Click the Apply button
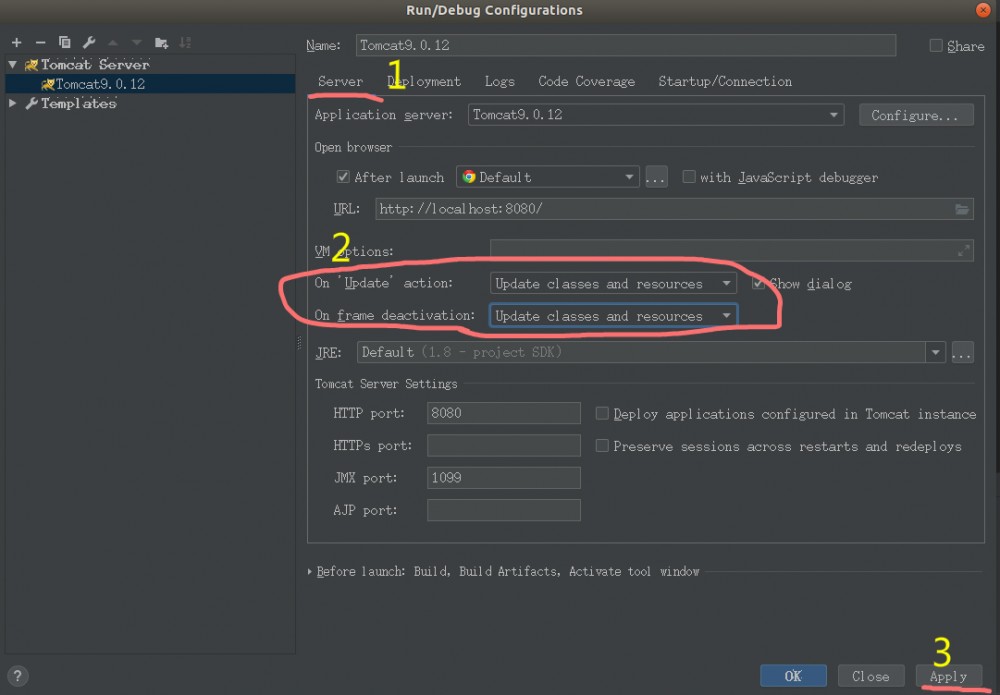 pos(948,676)
